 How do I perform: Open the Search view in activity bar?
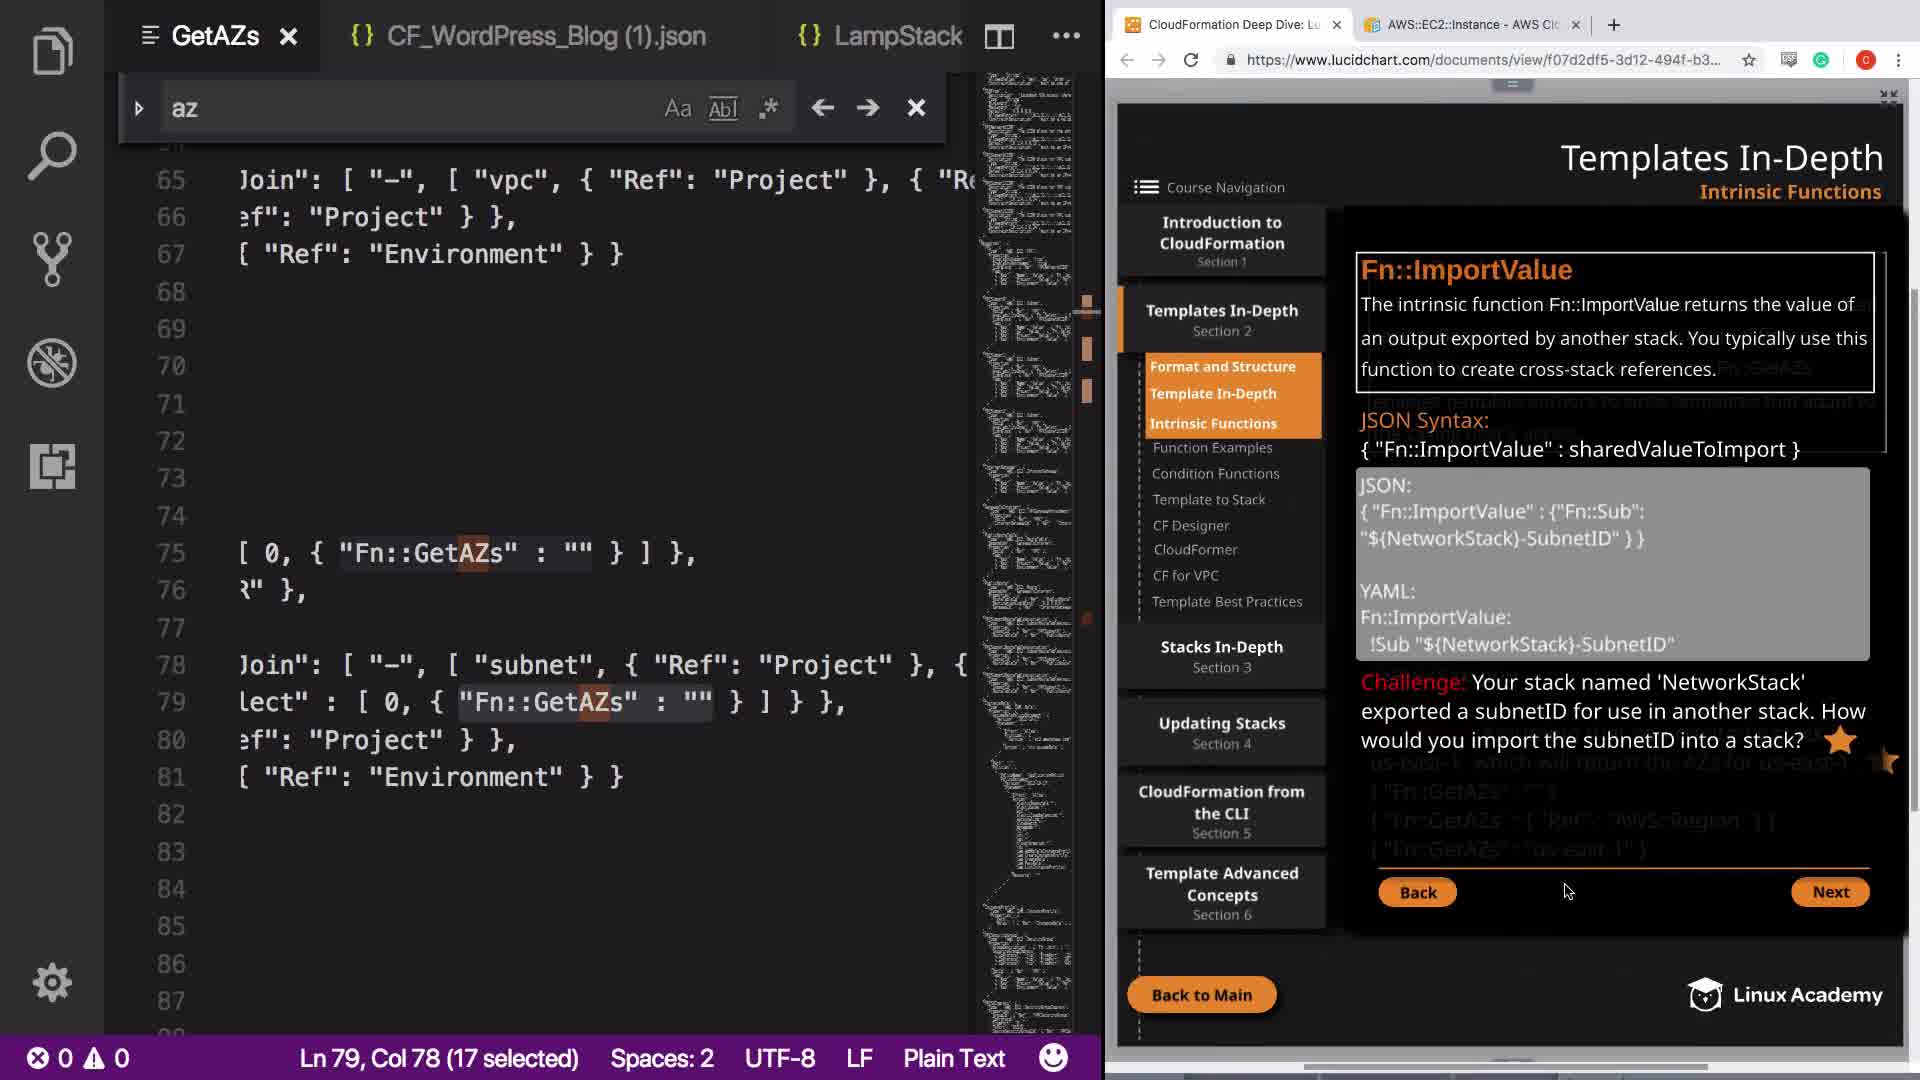52,155
